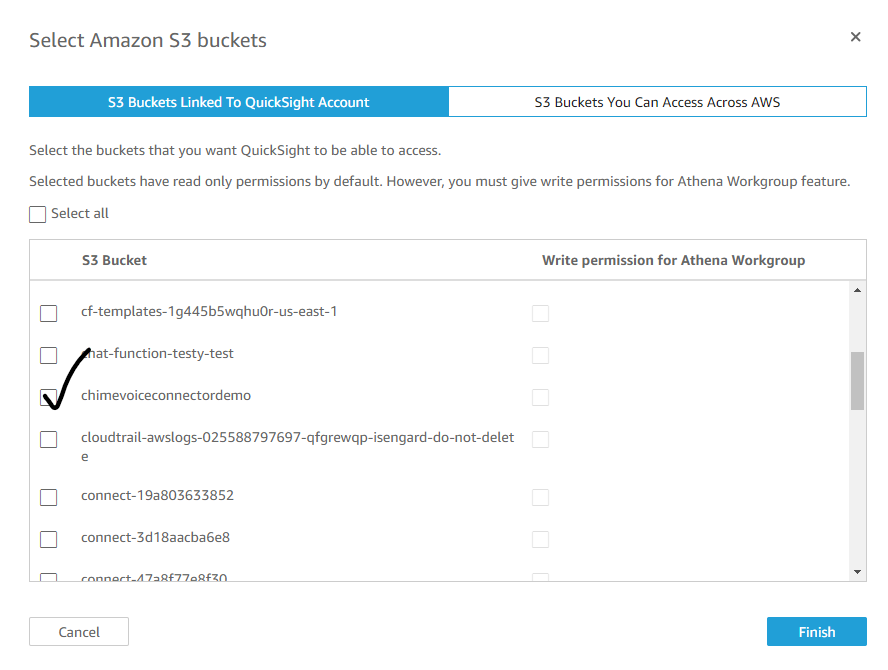Click the bucket list scroll up arrow

pos(857,290)
